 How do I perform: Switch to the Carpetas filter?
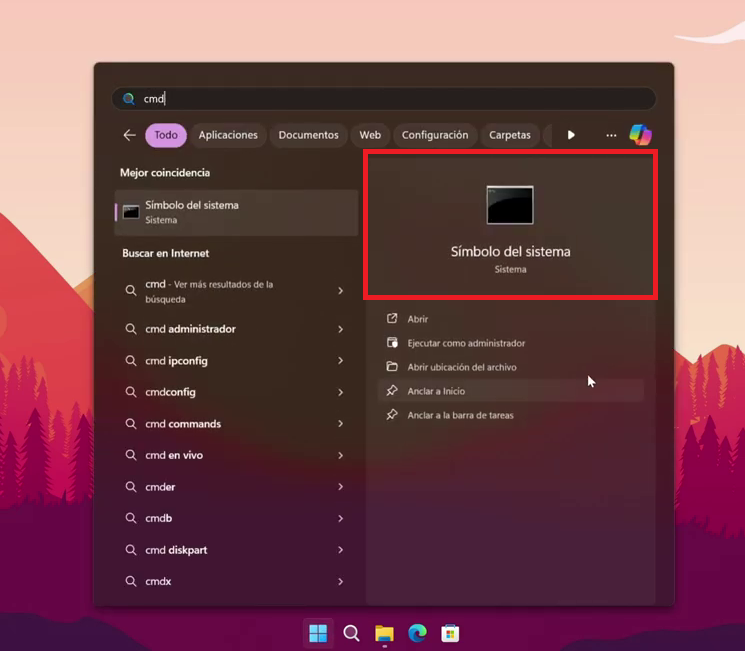click(510, 135)
